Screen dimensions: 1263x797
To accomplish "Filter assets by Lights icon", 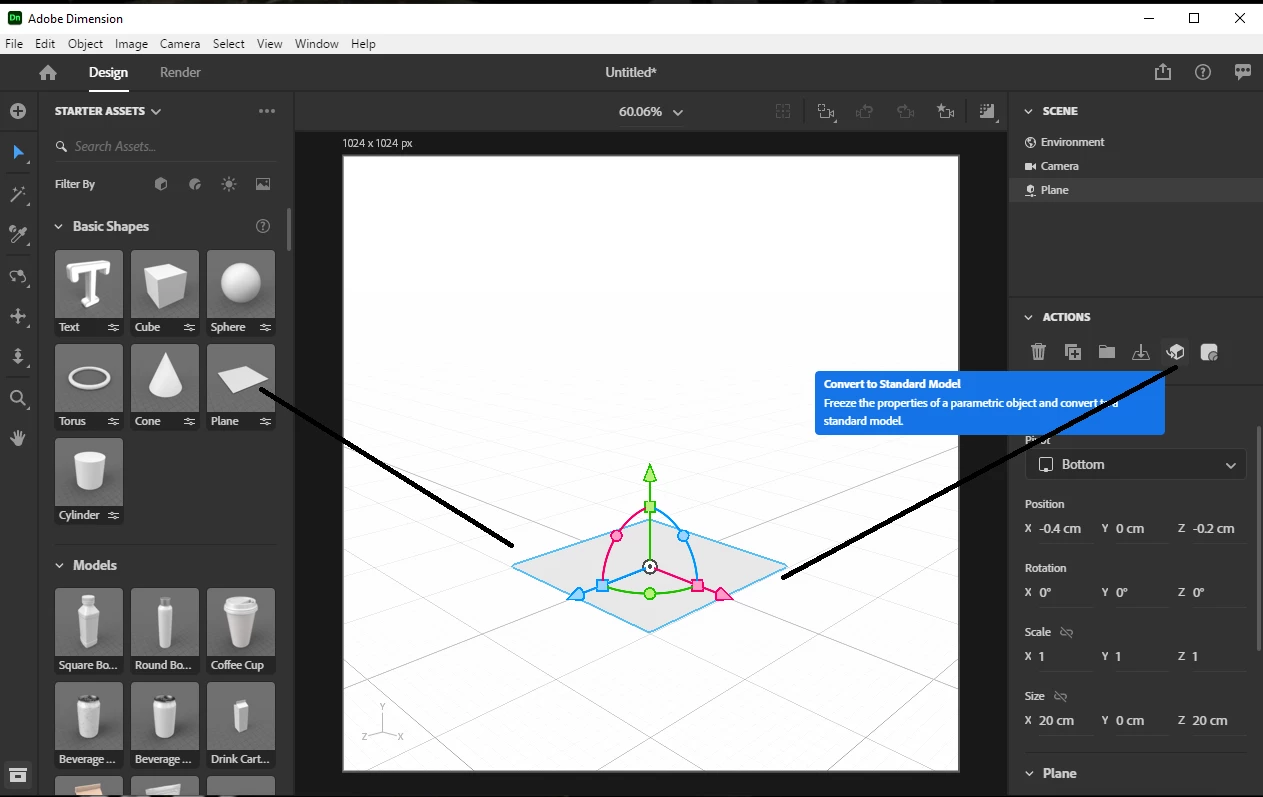I will point(229,184).
